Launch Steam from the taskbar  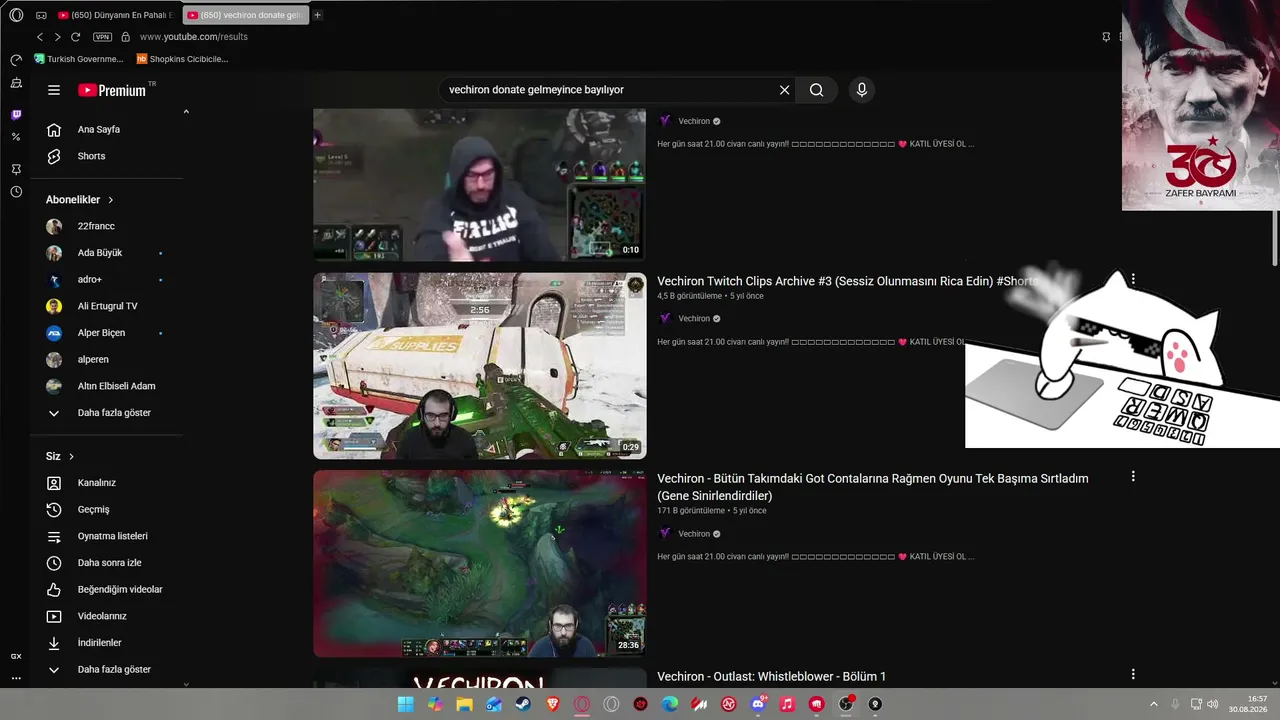click(523, 704)
